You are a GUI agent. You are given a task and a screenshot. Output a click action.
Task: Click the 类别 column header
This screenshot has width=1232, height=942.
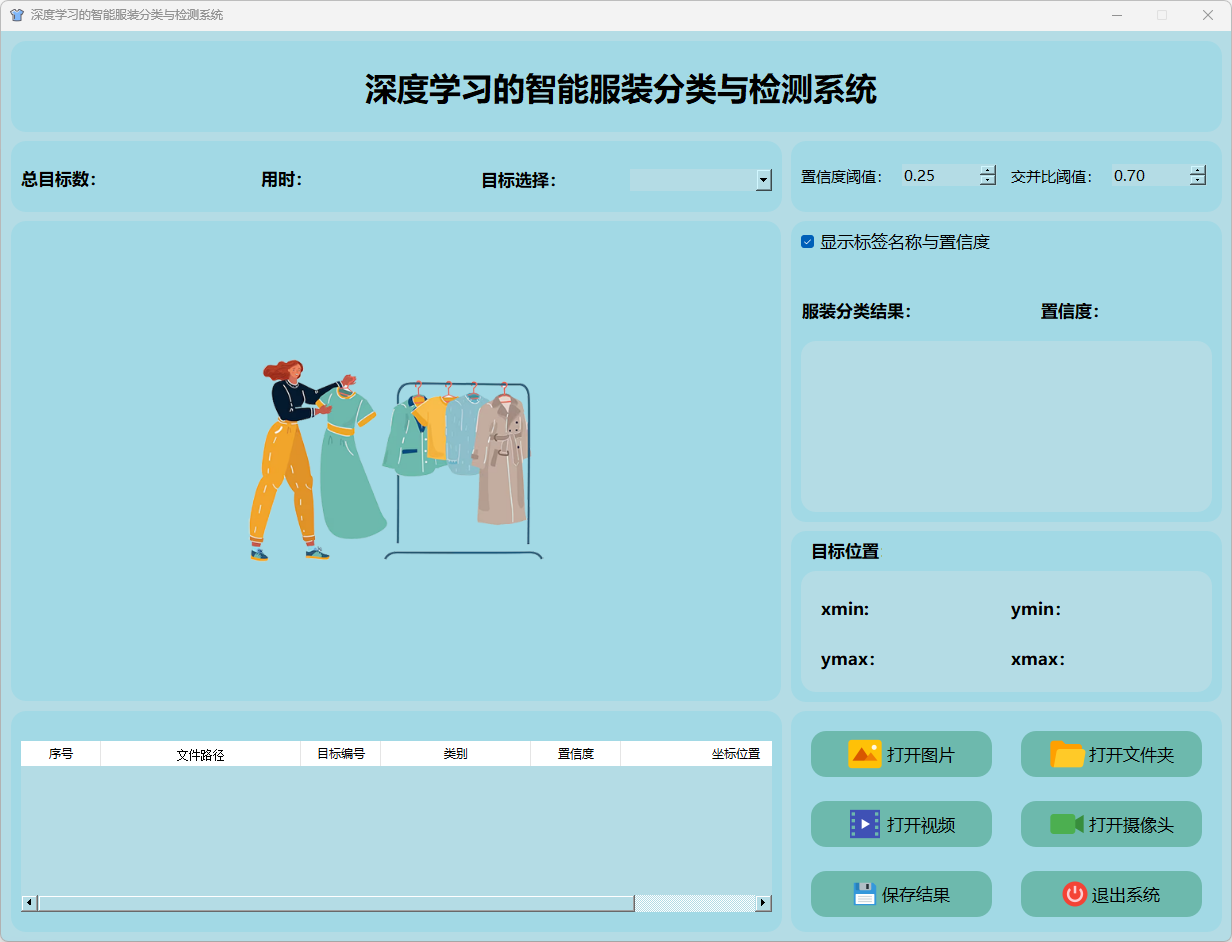pos(455,754)
